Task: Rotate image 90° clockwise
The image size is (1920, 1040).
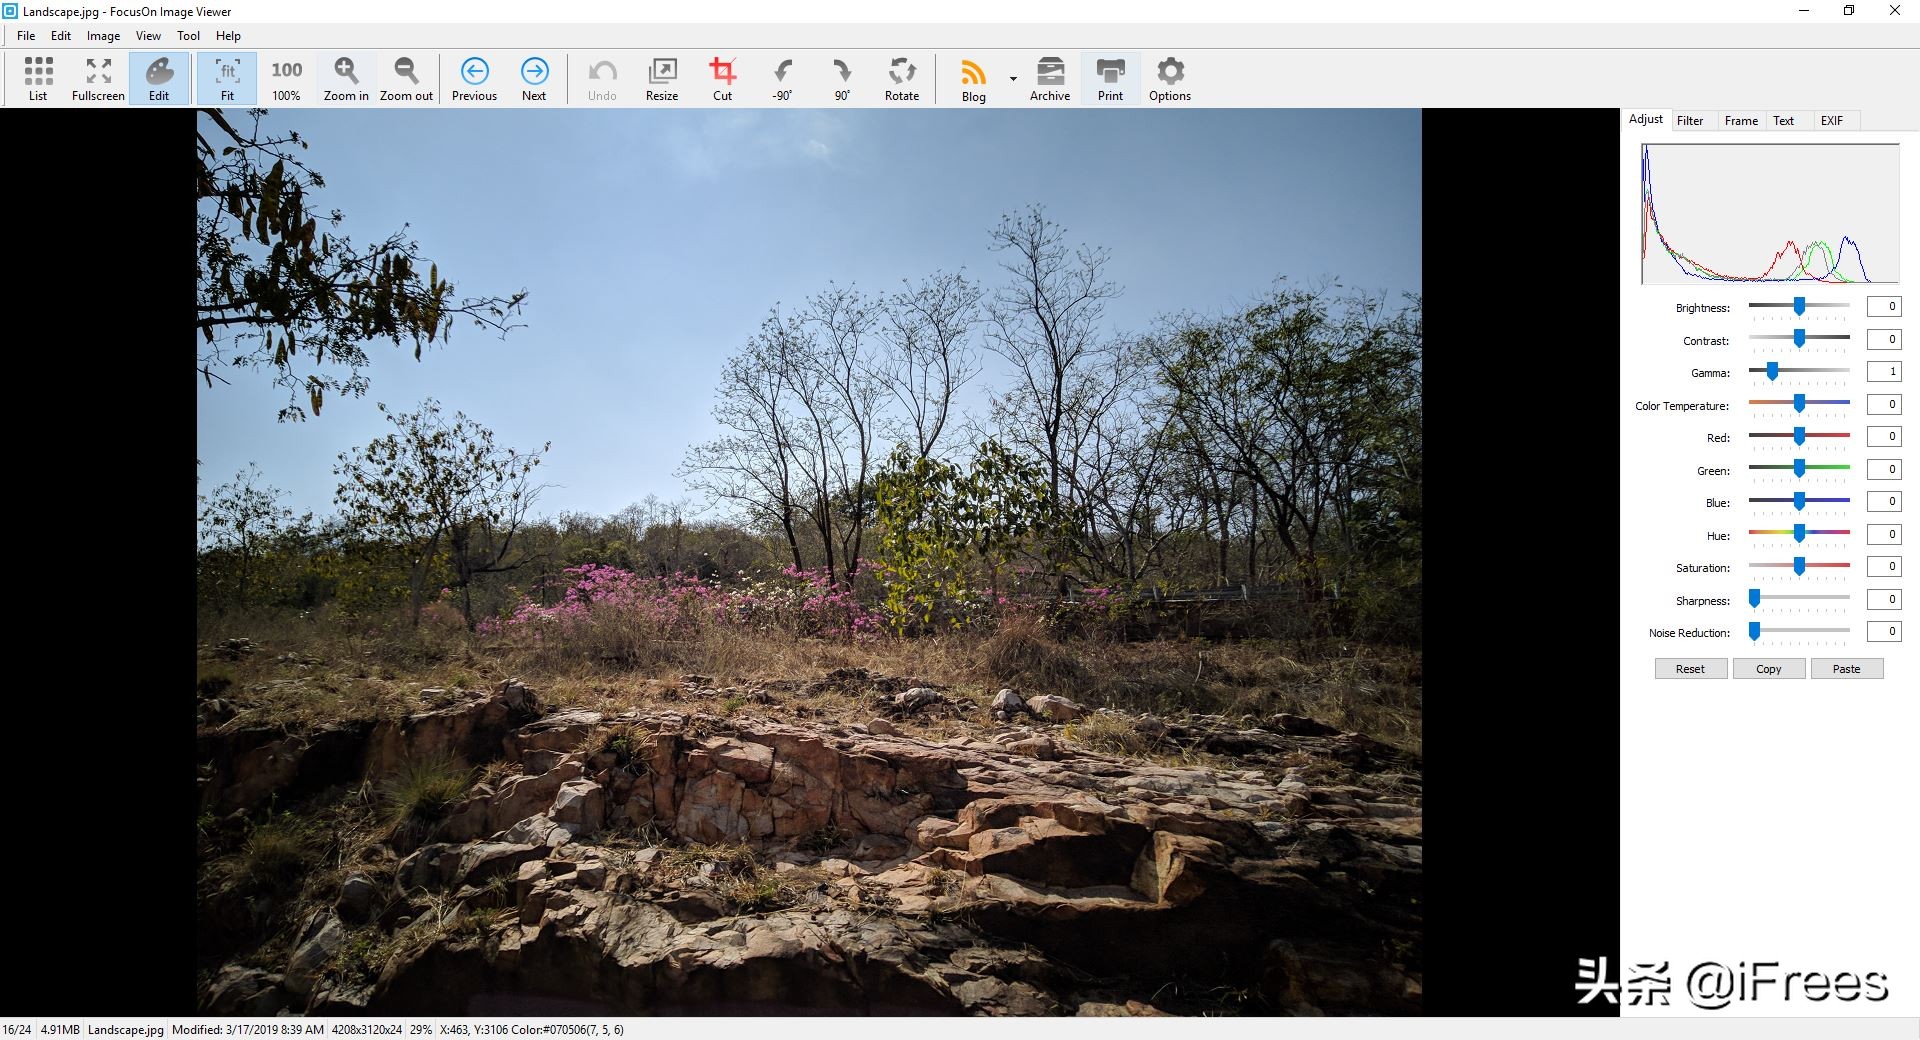Action: [x=842, y=78]
